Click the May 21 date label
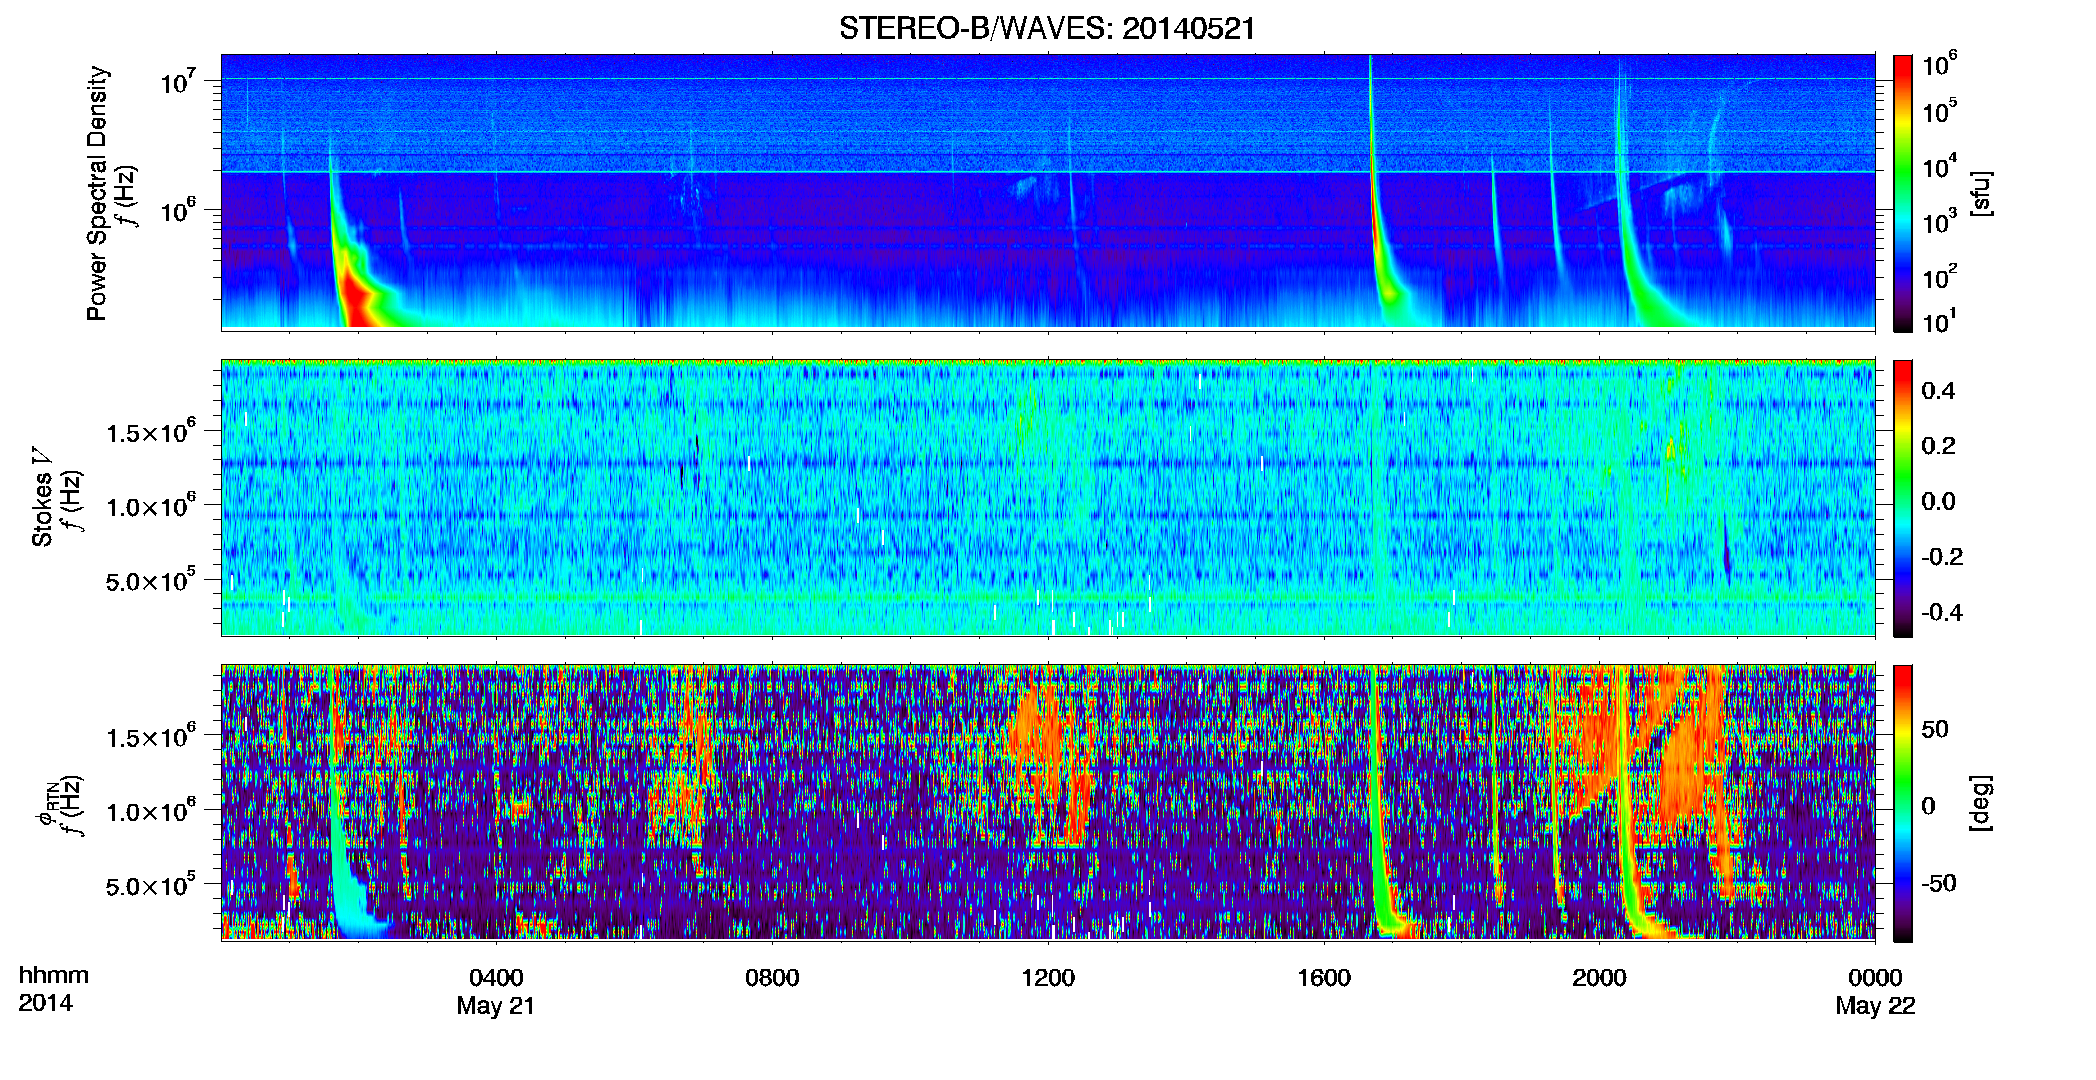The height and width of the screenshot is (1080, 2096). coord(496,1006)
